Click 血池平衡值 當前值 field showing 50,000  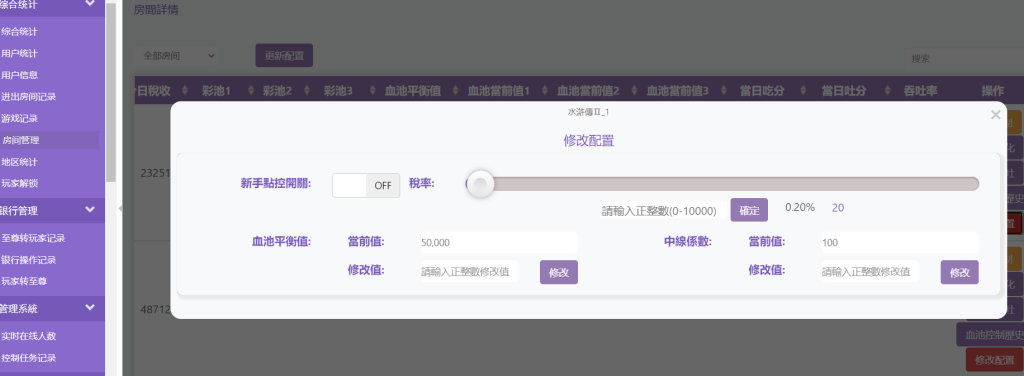pos(499,242)
